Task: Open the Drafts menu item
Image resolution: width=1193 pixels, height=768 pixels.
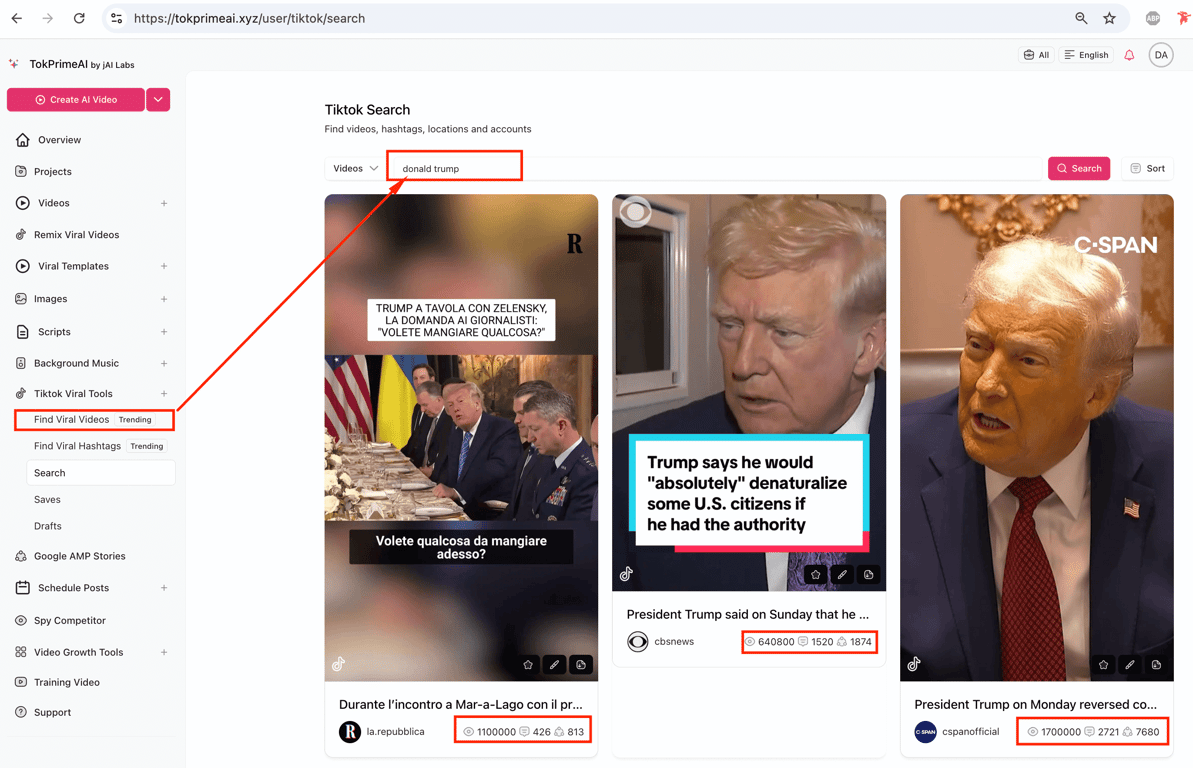Action: pos(48,526)
